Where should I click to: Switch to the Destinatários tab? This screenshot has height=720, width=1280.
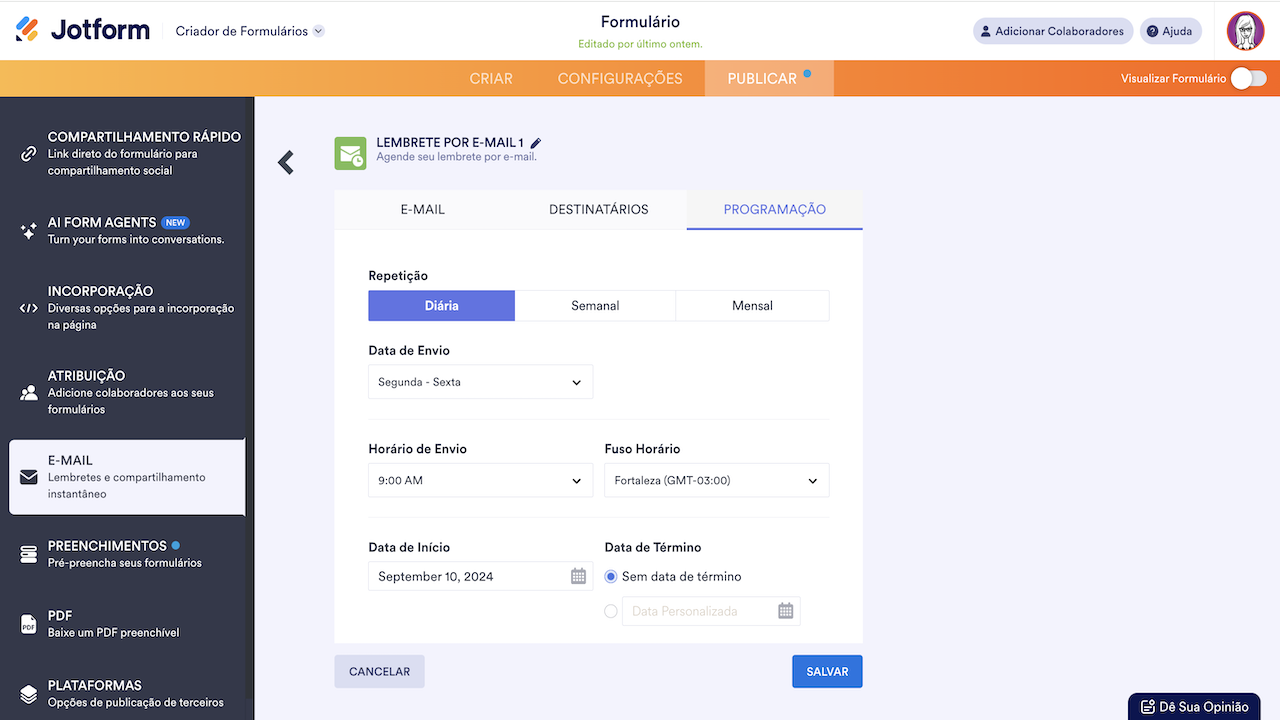[598, 210]
